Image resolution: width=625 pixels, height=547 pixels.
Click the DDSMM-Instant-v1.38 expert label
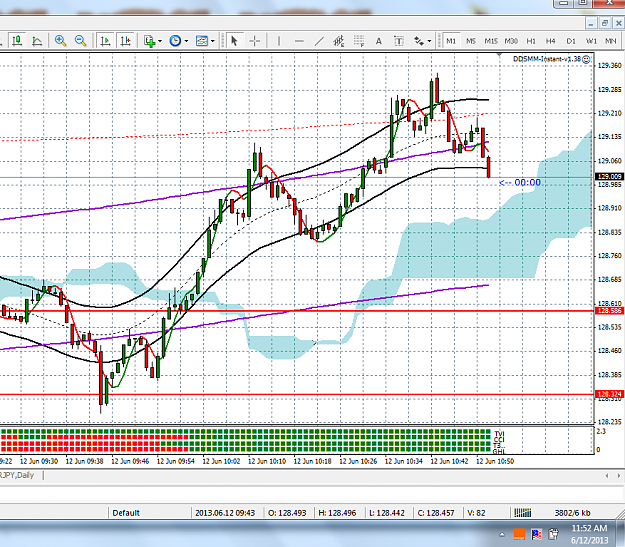coord(546,59)
